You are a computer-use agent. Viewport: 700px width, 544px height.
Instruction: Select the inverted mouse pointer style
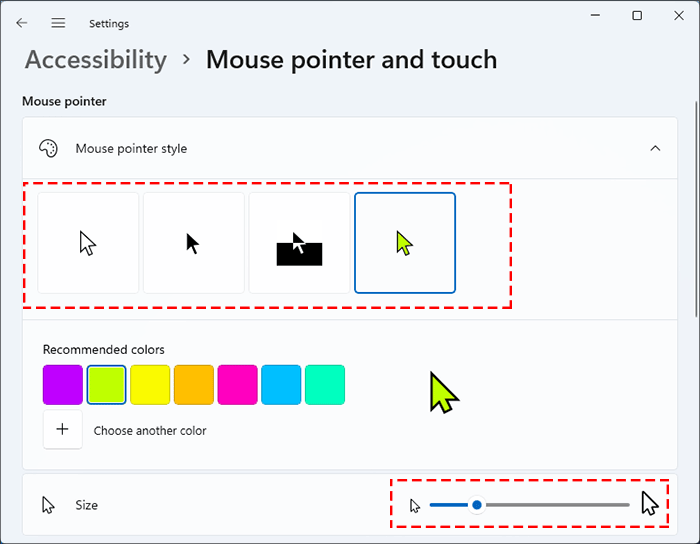pos(299,243)
